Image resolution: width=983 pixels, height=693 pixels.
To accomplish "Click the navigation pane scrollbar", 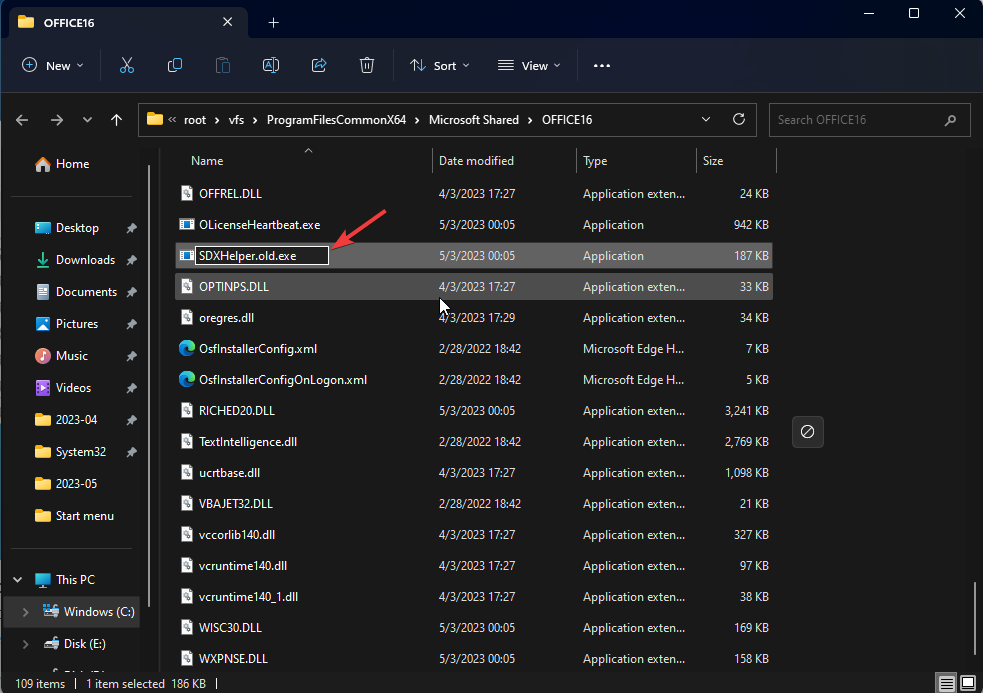I will [x=149, y=386].
